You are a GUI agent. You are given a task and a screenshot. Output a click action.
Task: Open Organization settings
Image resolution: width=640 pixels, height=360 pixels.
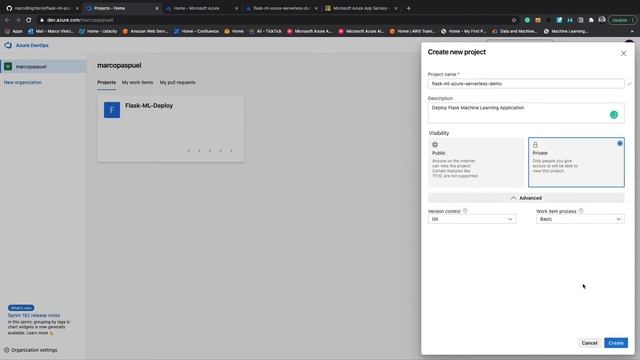click(31, 350)
